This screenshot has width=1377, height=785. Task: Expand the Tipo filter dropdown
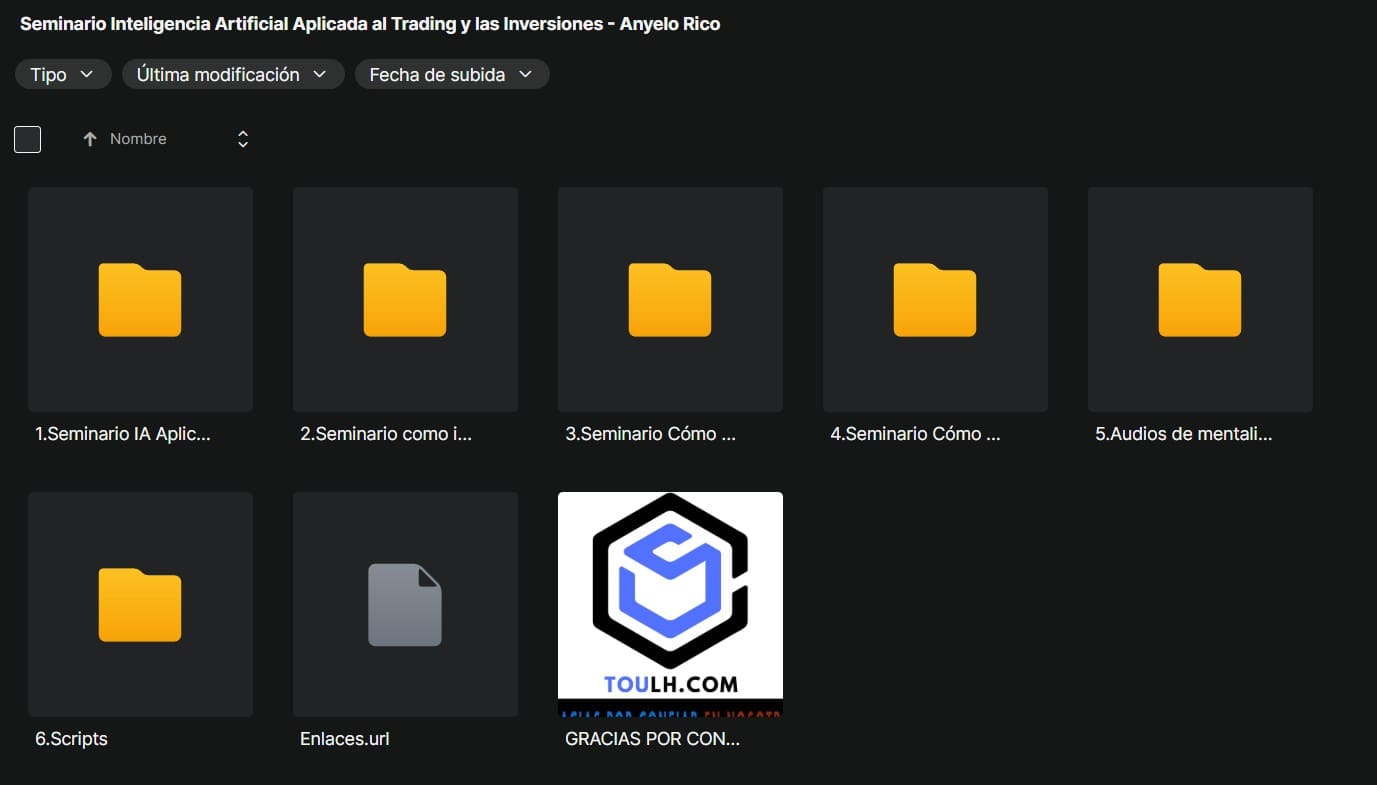tap(62, 75)
